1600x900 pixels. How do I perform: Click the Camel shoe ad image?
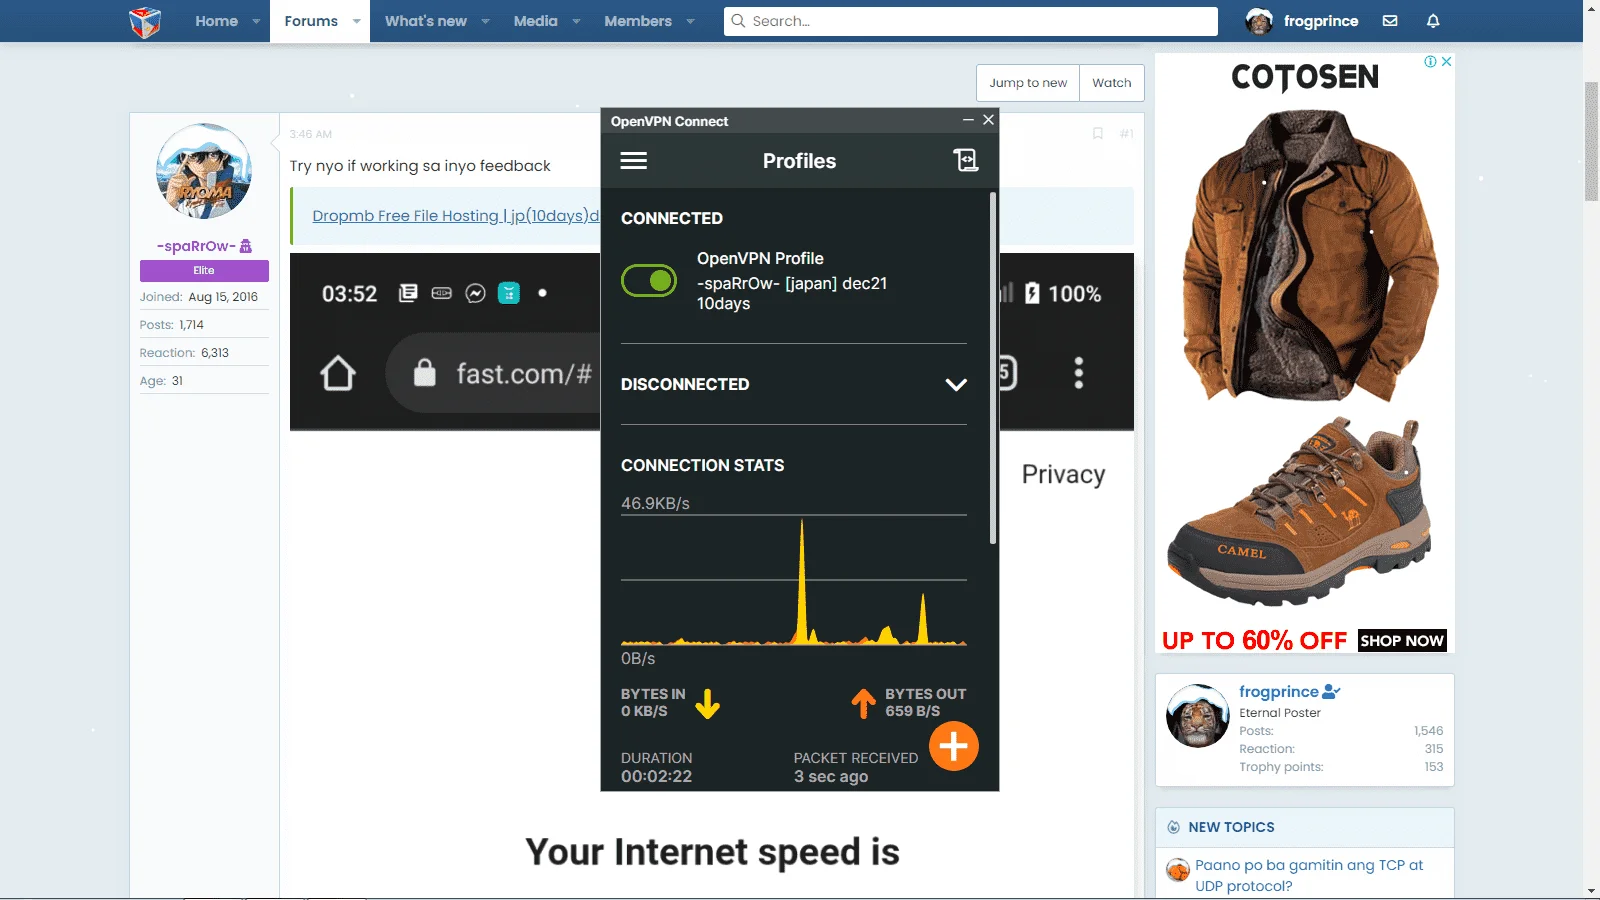pyautogui.click(x=1300, y=512)
